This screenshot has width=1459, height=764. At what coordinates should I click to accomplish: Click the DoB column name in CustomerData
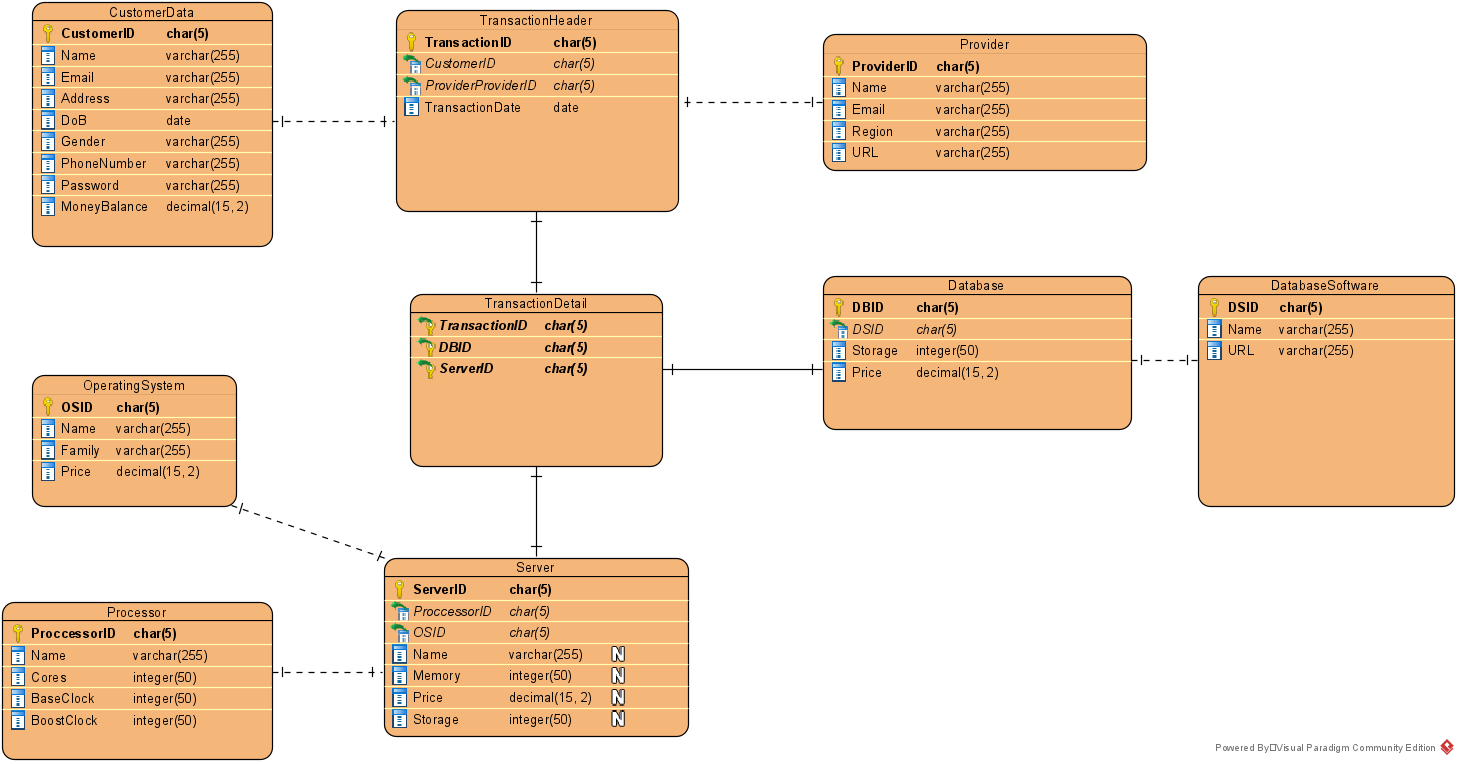[x=74, y=120]
